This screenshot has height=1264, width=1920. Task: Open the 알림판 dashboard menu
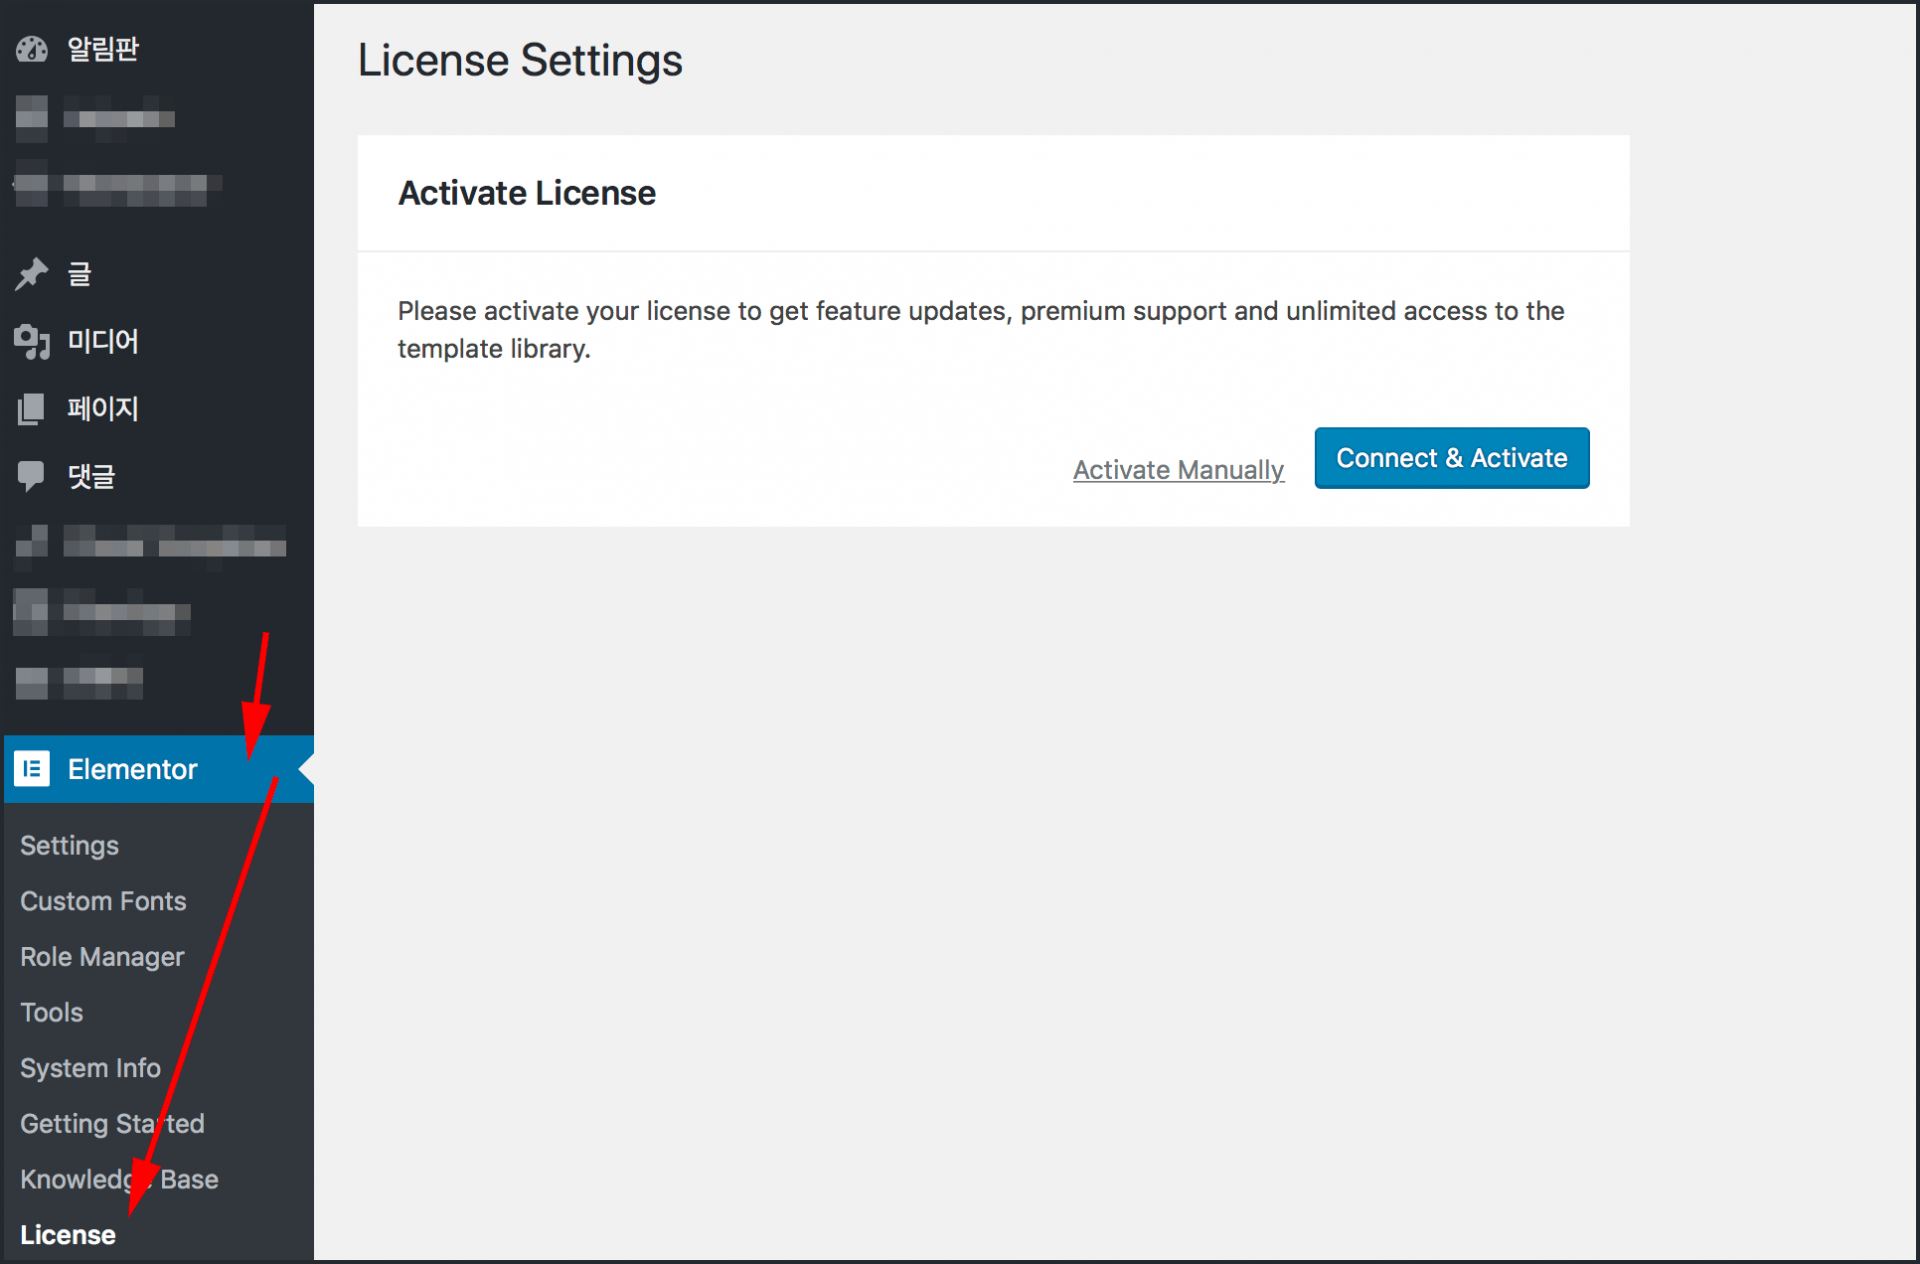pos(103,49)
